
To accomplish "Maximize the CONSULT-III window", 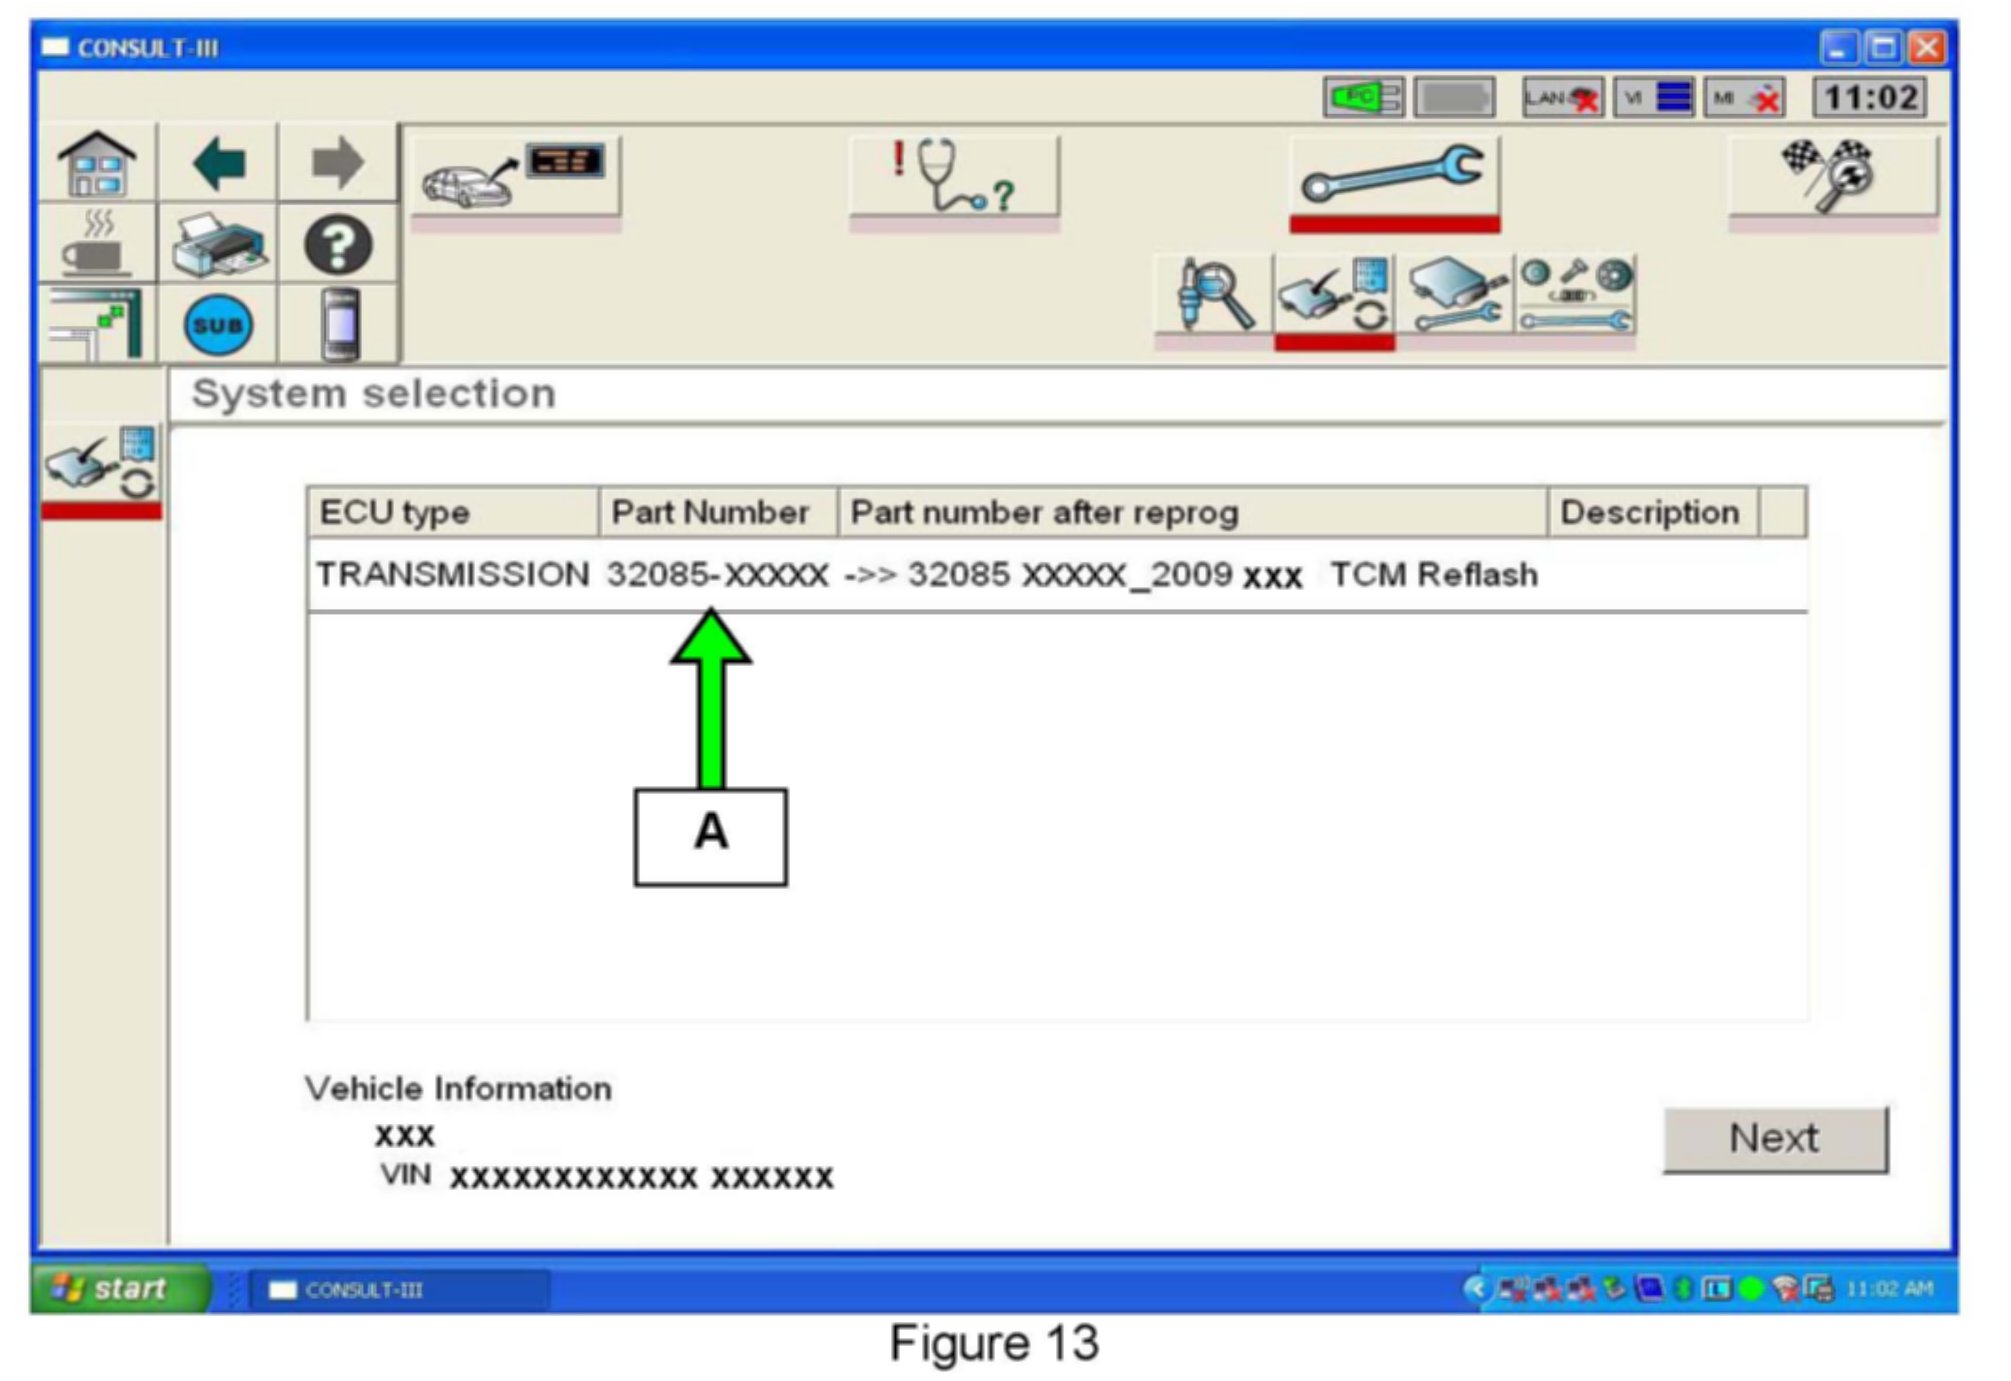I will point(1883,47).
